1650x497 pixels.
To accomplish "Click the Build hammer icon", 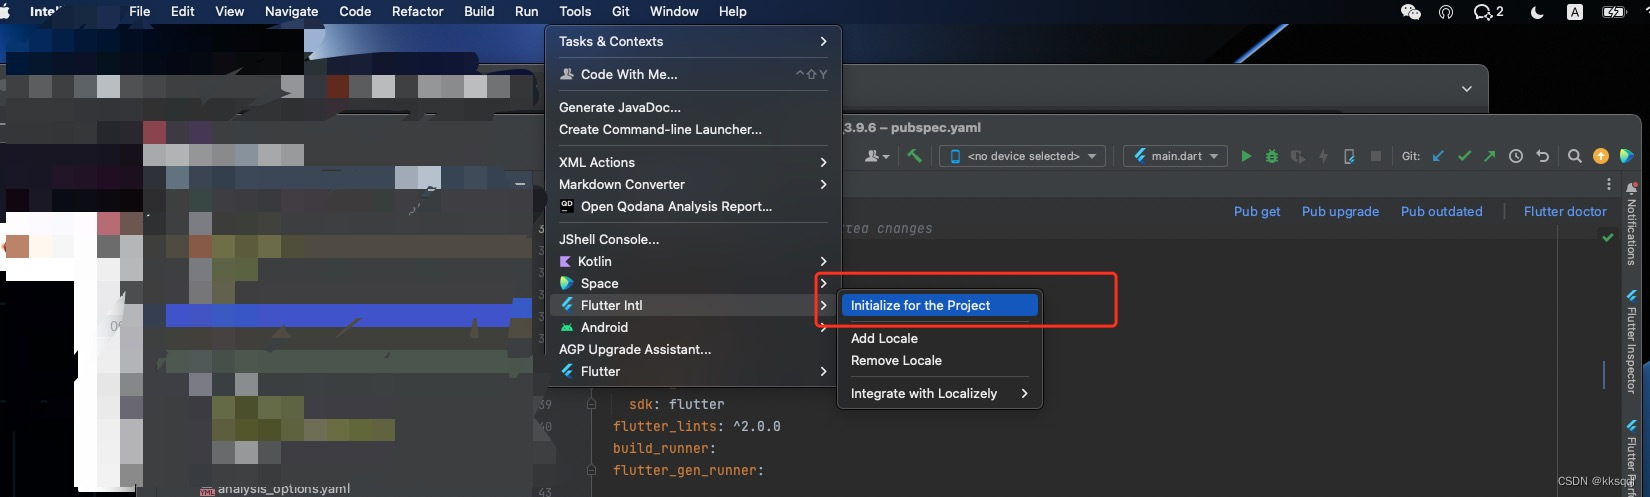I will click(914, 156).
